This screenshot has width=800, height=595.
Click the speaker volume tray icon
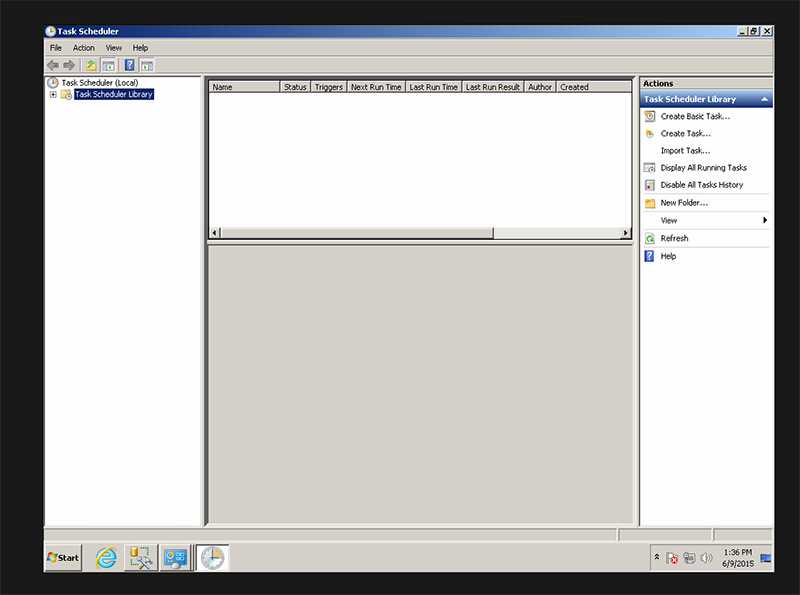point(706,558)
